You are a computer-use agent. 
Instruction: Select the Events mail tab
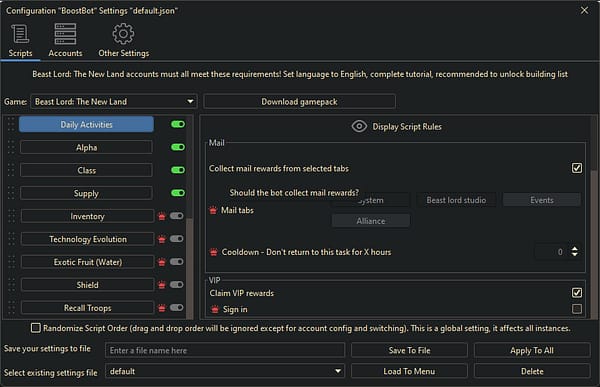tap(541, 200)
